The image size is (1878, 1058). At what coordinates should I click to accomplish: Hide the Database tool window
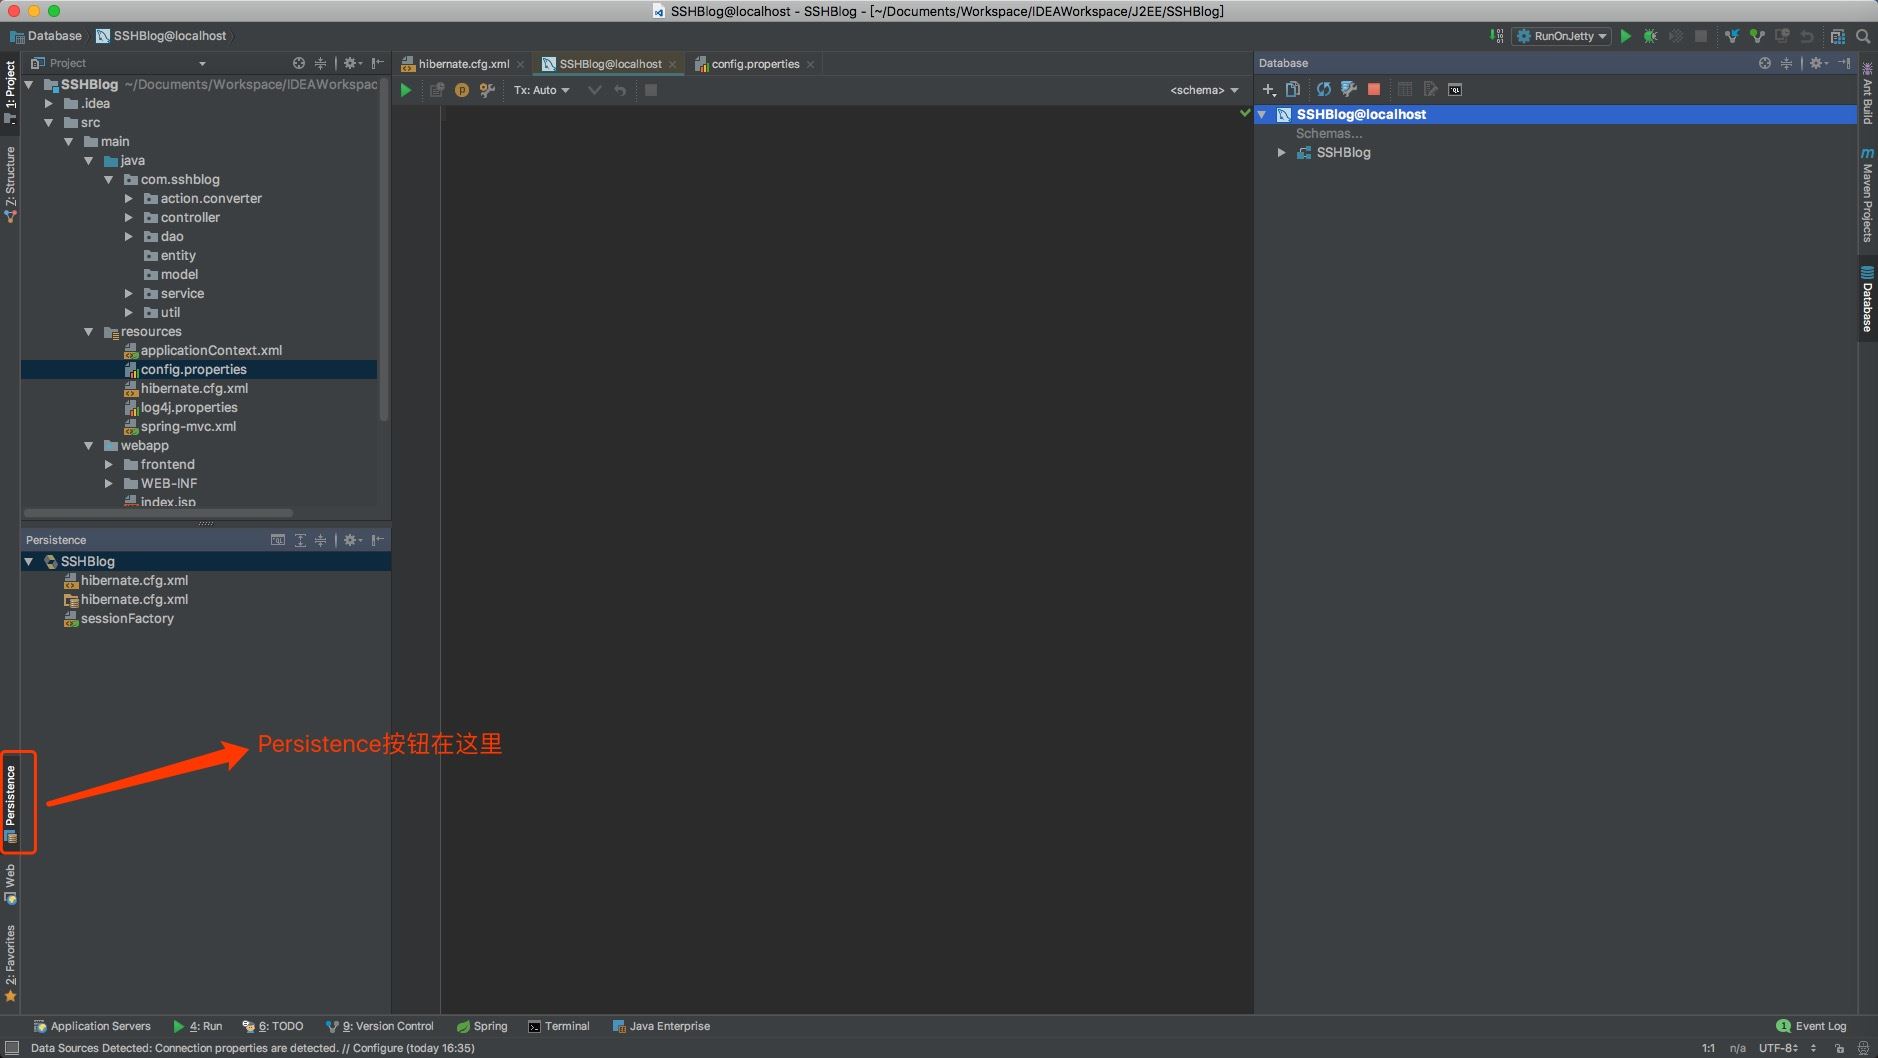coord(1844,63)
